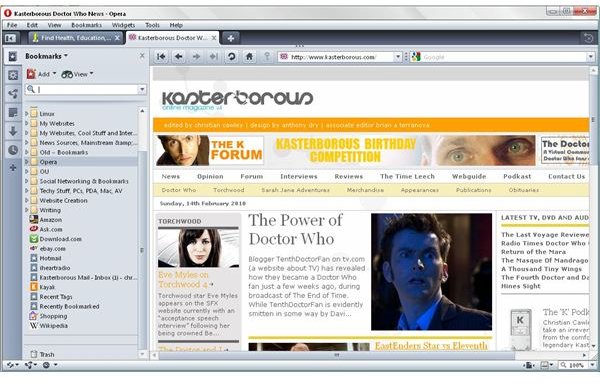Open the address bar dropdown arrow
The width and height of the screenshot is (600, 386).
pos(398,57)
